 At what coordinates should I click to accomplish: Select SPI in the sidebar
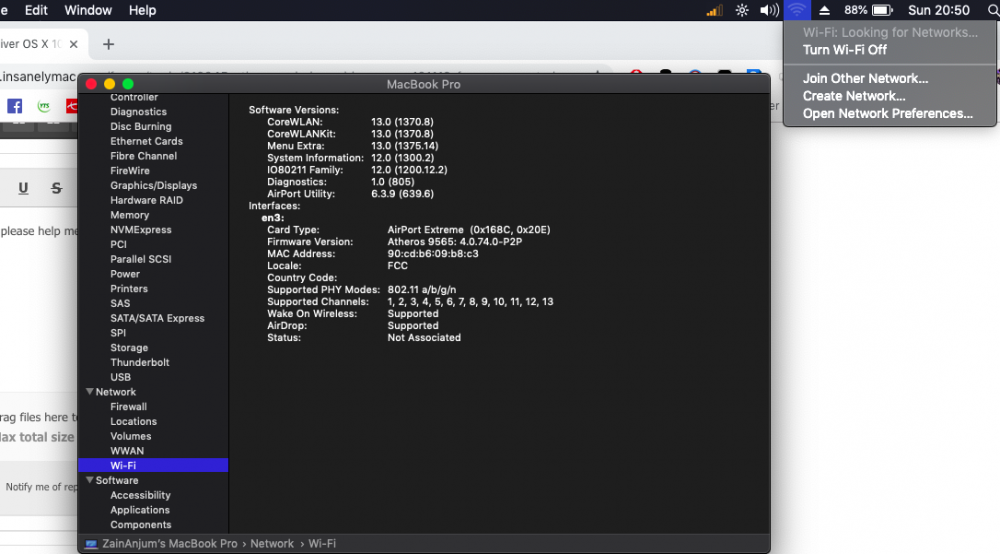tap(118, 333)
